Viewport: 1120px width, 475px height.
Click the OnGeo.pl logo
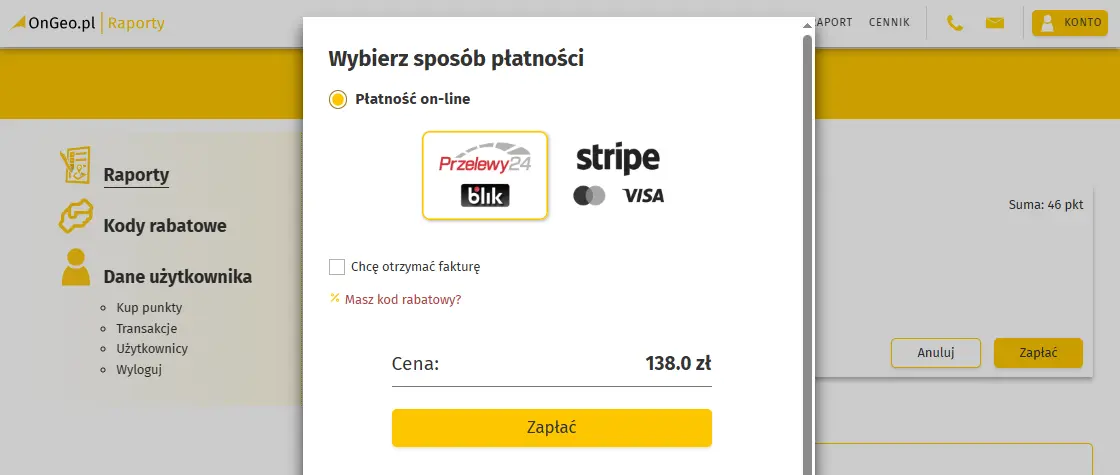point(55,23)
